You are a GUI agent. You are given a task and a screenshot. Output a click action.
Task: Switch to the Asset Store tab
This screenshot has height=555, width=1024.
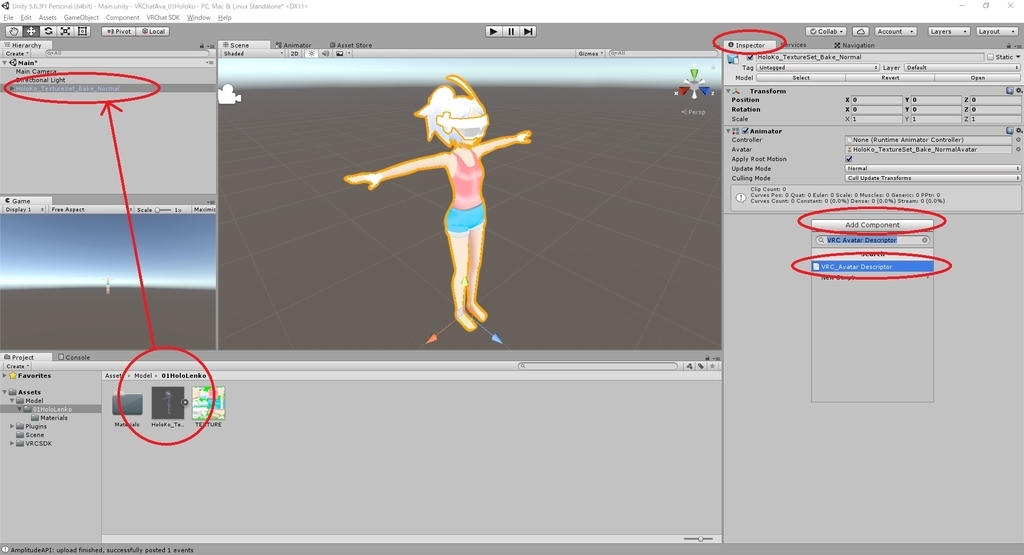(351, 46)
